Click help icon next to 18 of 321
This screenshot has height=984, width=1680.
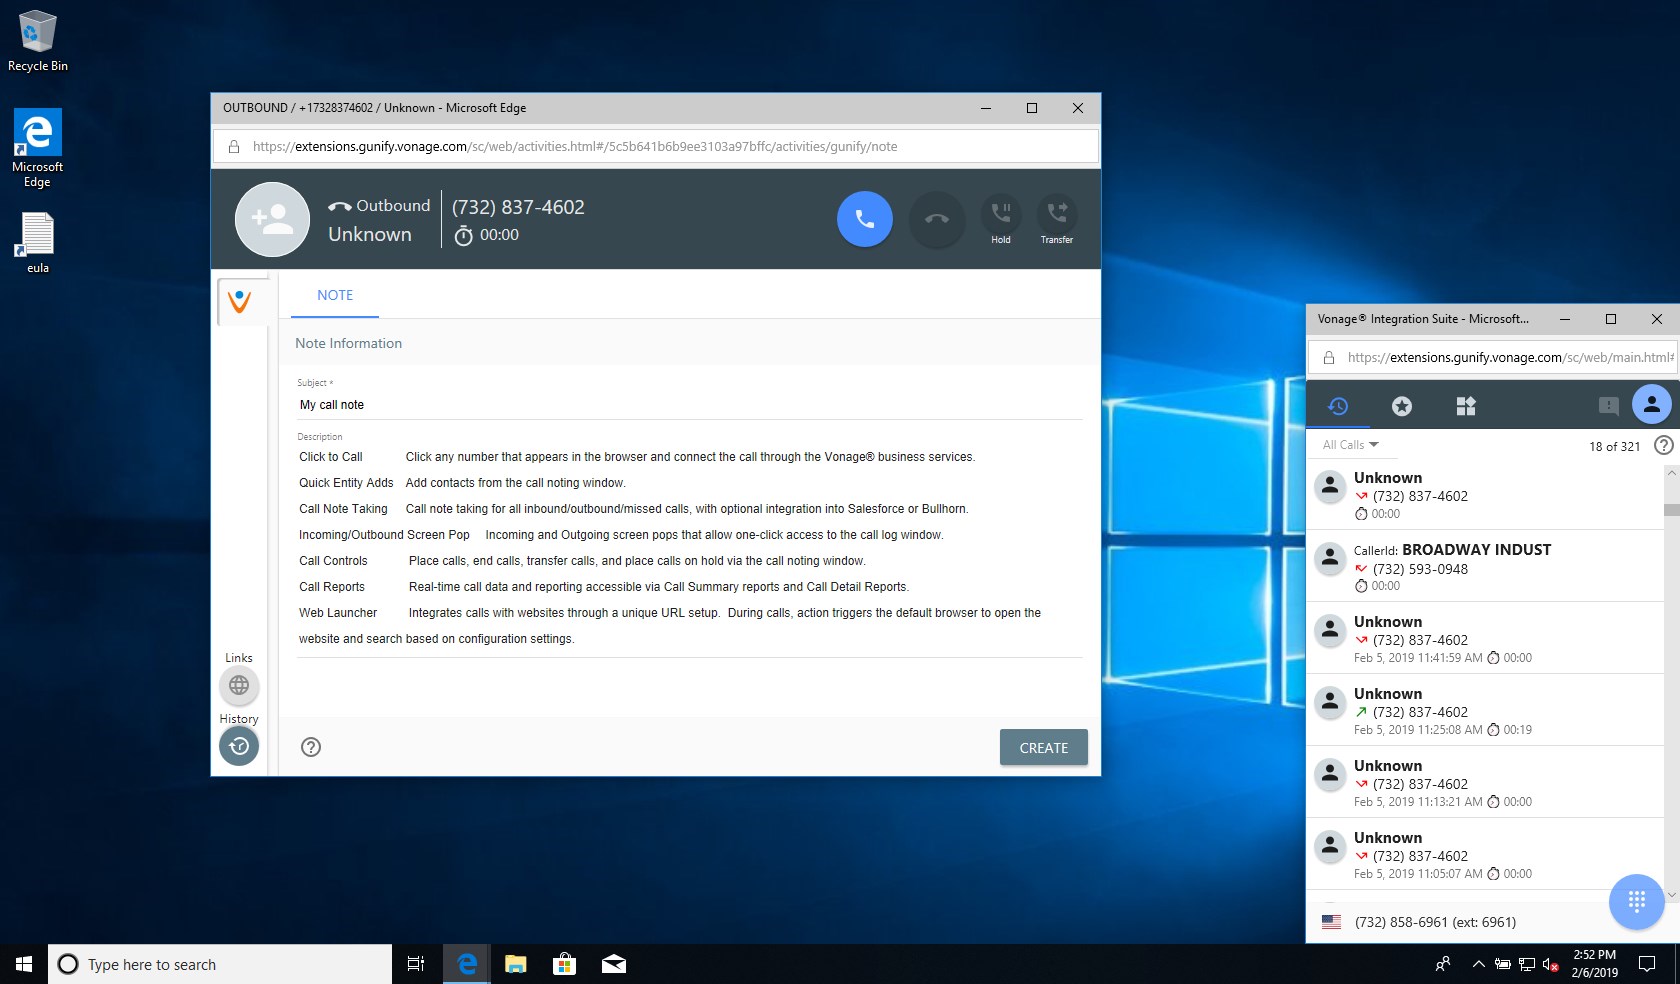pyautogui.click(x=1664, y=446)
